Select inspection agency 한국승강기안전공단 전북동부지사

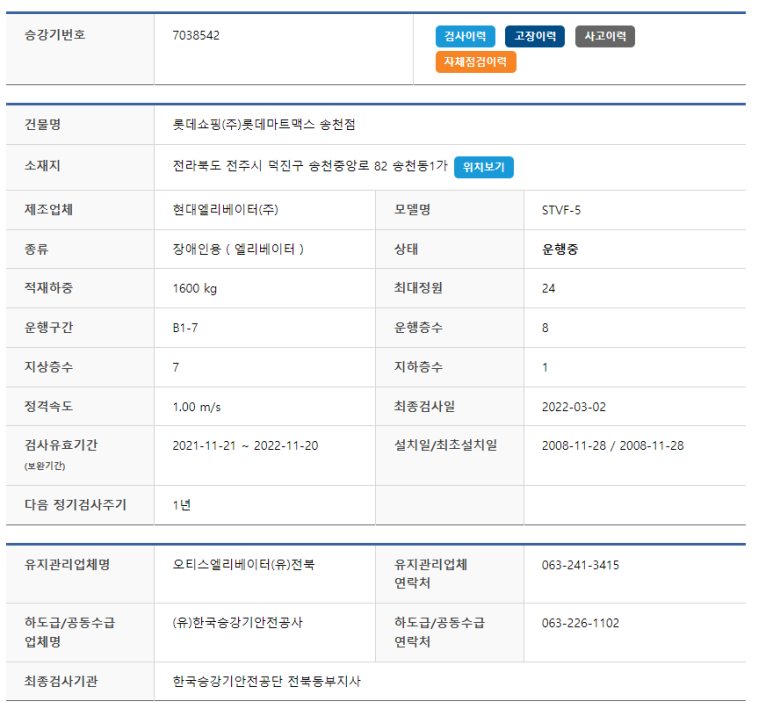[267, 682]
